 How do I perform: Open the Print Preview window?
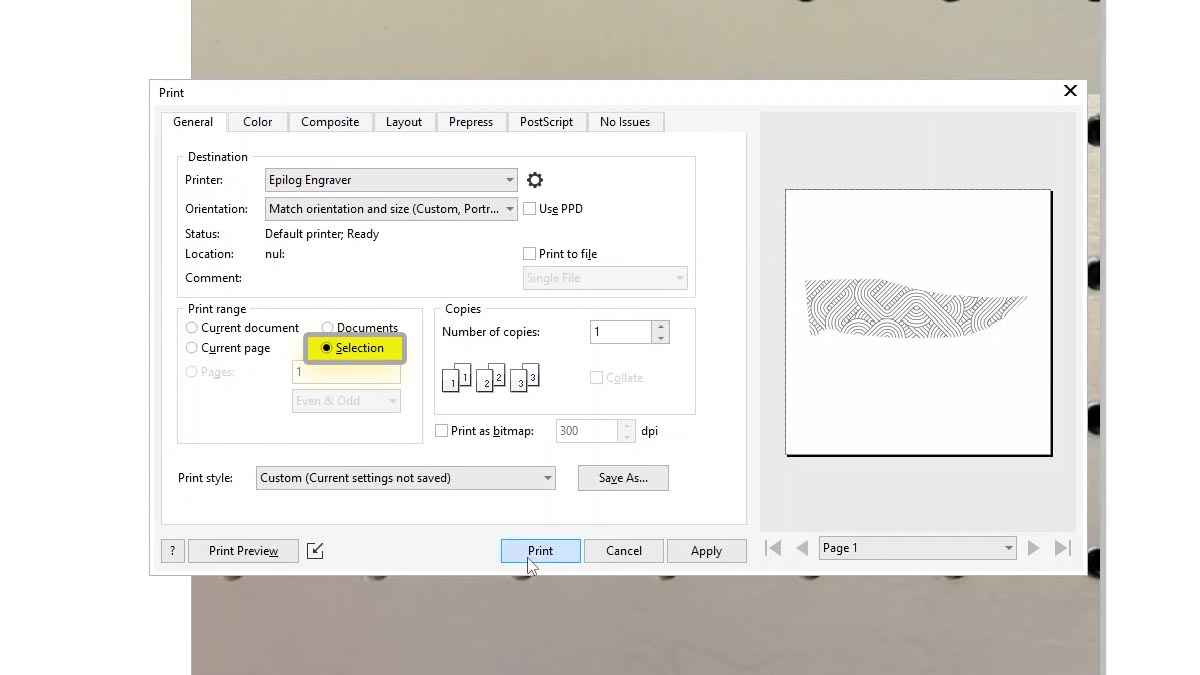point(243,550)
